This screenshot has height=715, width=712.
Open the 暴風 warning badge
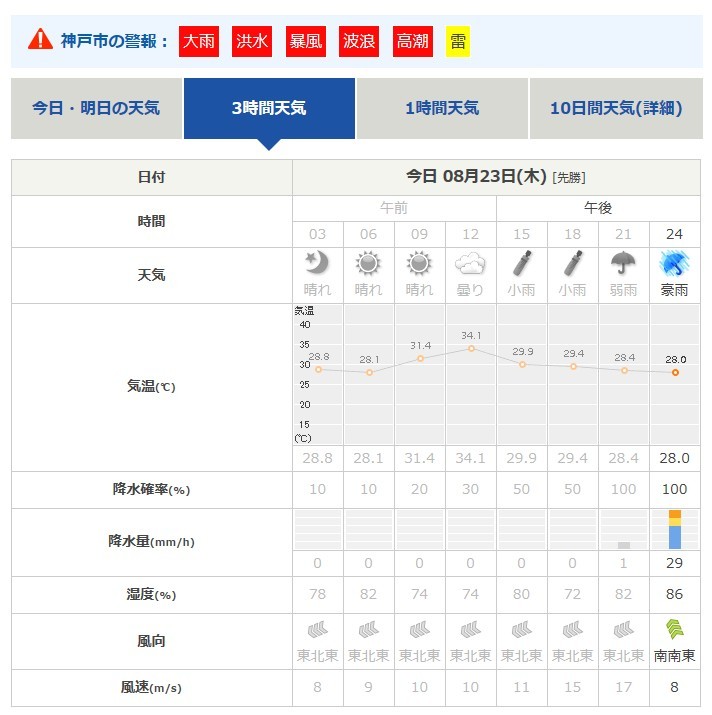(x=306, y=42)
